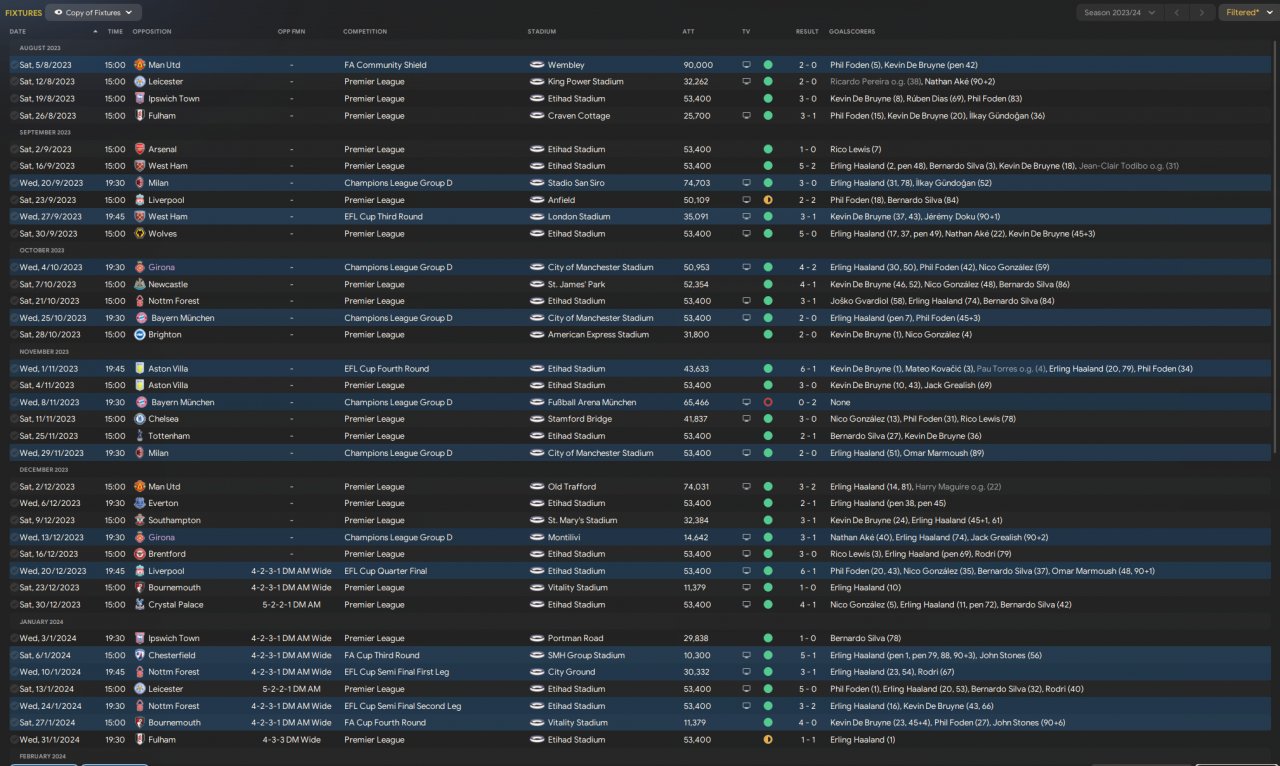
Task: Tick the selector circle for Wed, 3/1/2024
Action: click(14, 639)
